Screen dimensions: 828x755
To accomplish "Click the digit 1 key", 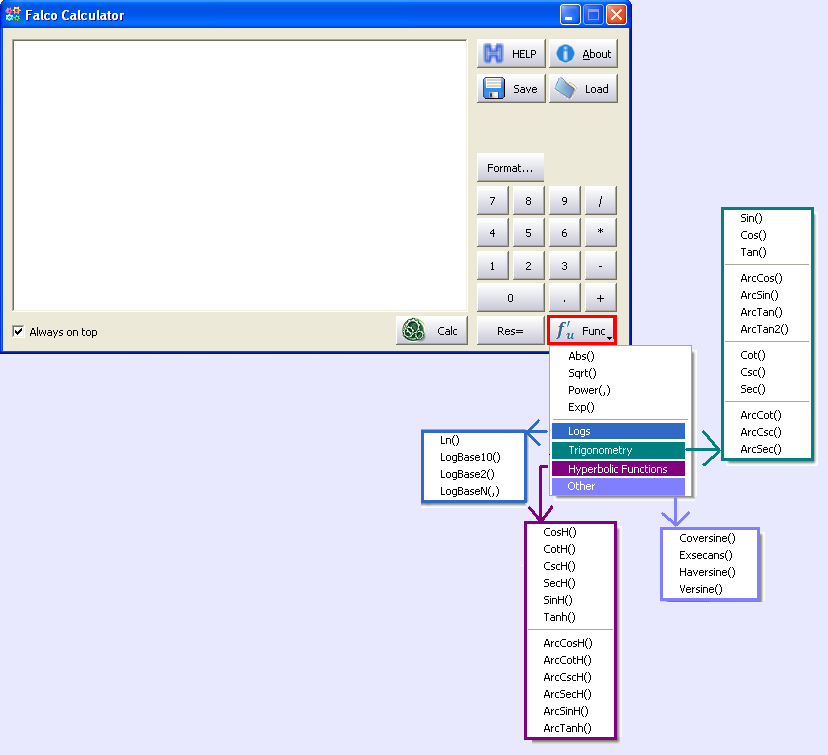I will click(x=493, y=266).
